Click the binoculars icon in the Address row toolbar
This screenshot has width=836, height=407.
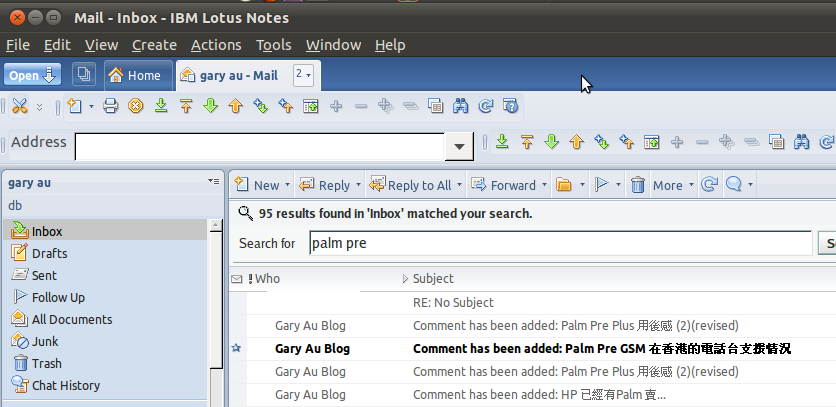pyautogui.click(x=801, y=142)
